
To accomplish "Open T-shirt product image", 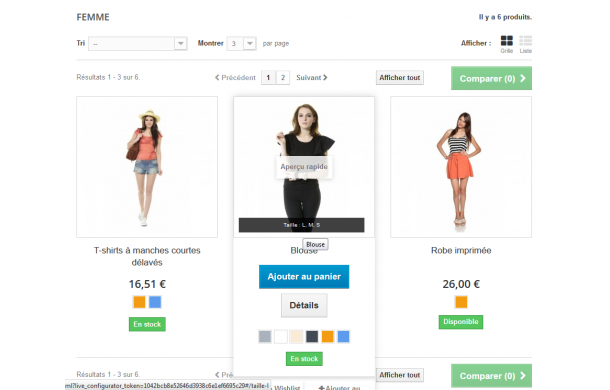I will 147,167.
